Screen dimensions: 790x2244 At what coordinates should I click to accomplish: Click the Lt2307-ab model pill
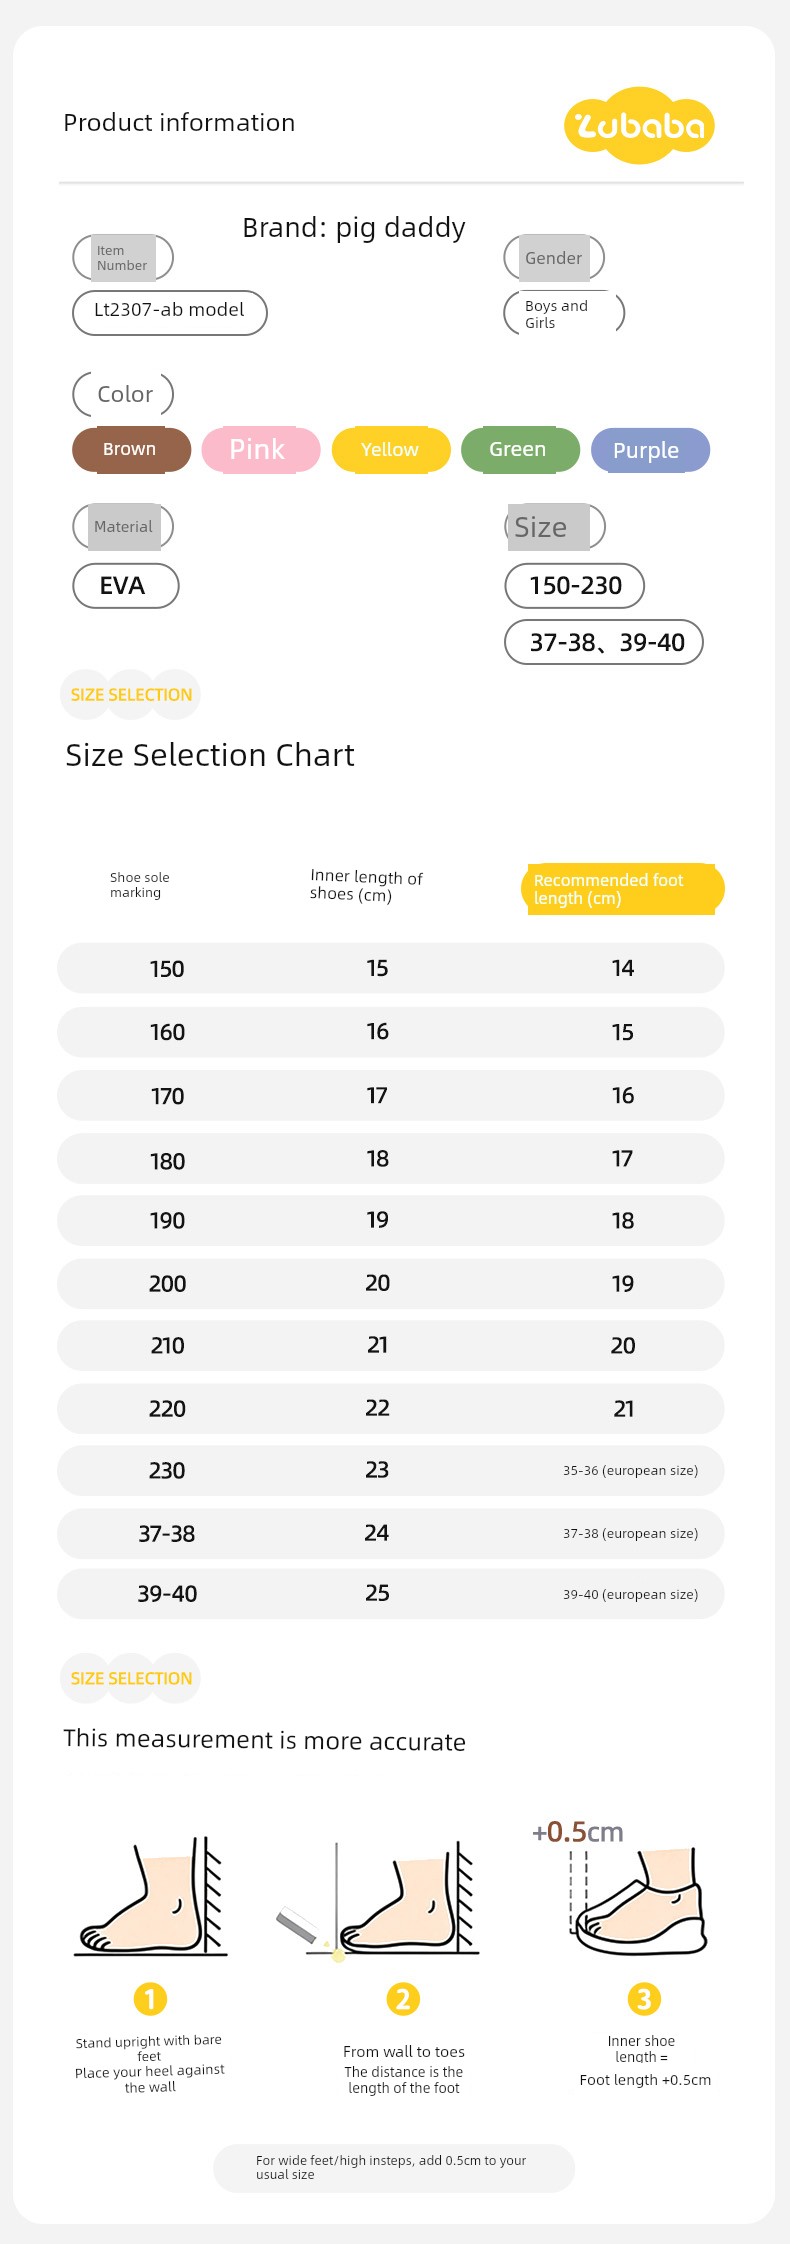(x=170, y=313)
